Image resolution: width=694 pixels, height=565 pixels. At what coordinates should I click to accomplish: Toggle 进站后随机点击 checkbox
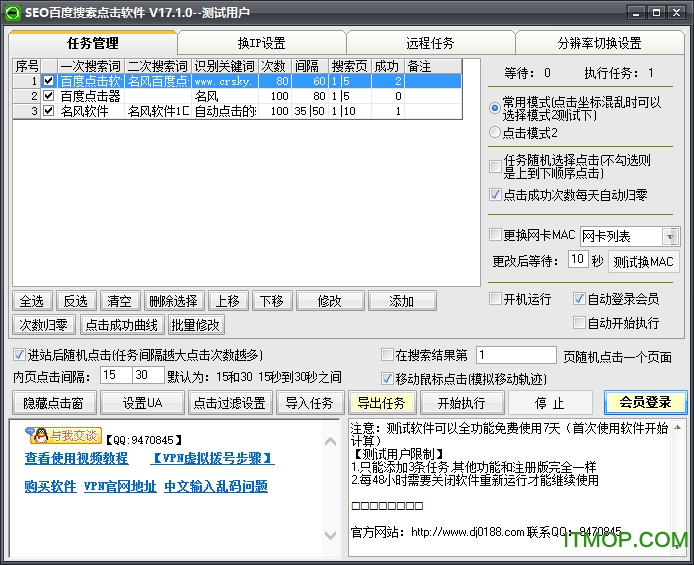19,354
